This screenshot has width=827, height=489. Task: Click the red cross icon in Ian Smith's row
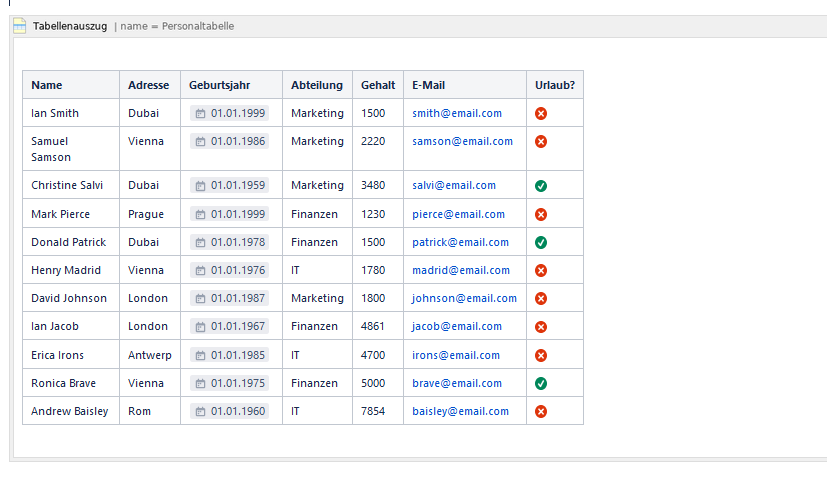541,113
